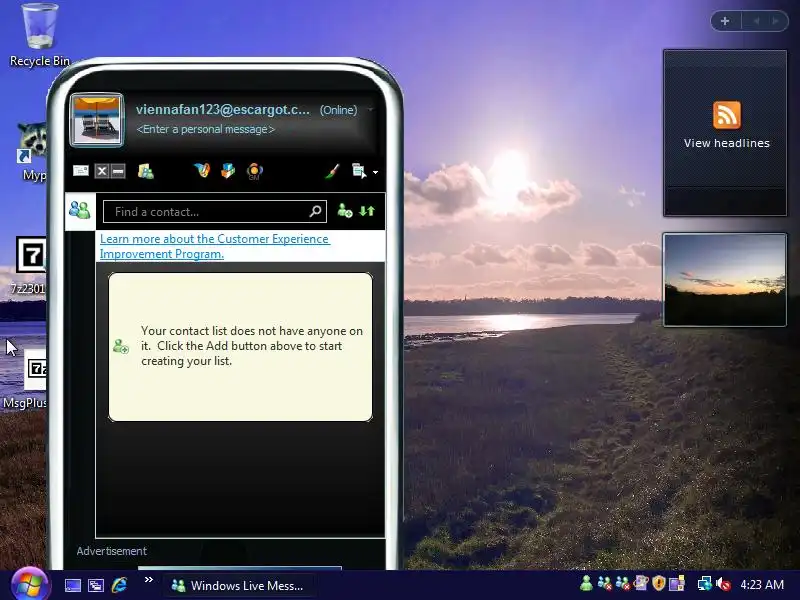Click the Add a contact icon
800x600 pixels.
(x=345, y=211)
